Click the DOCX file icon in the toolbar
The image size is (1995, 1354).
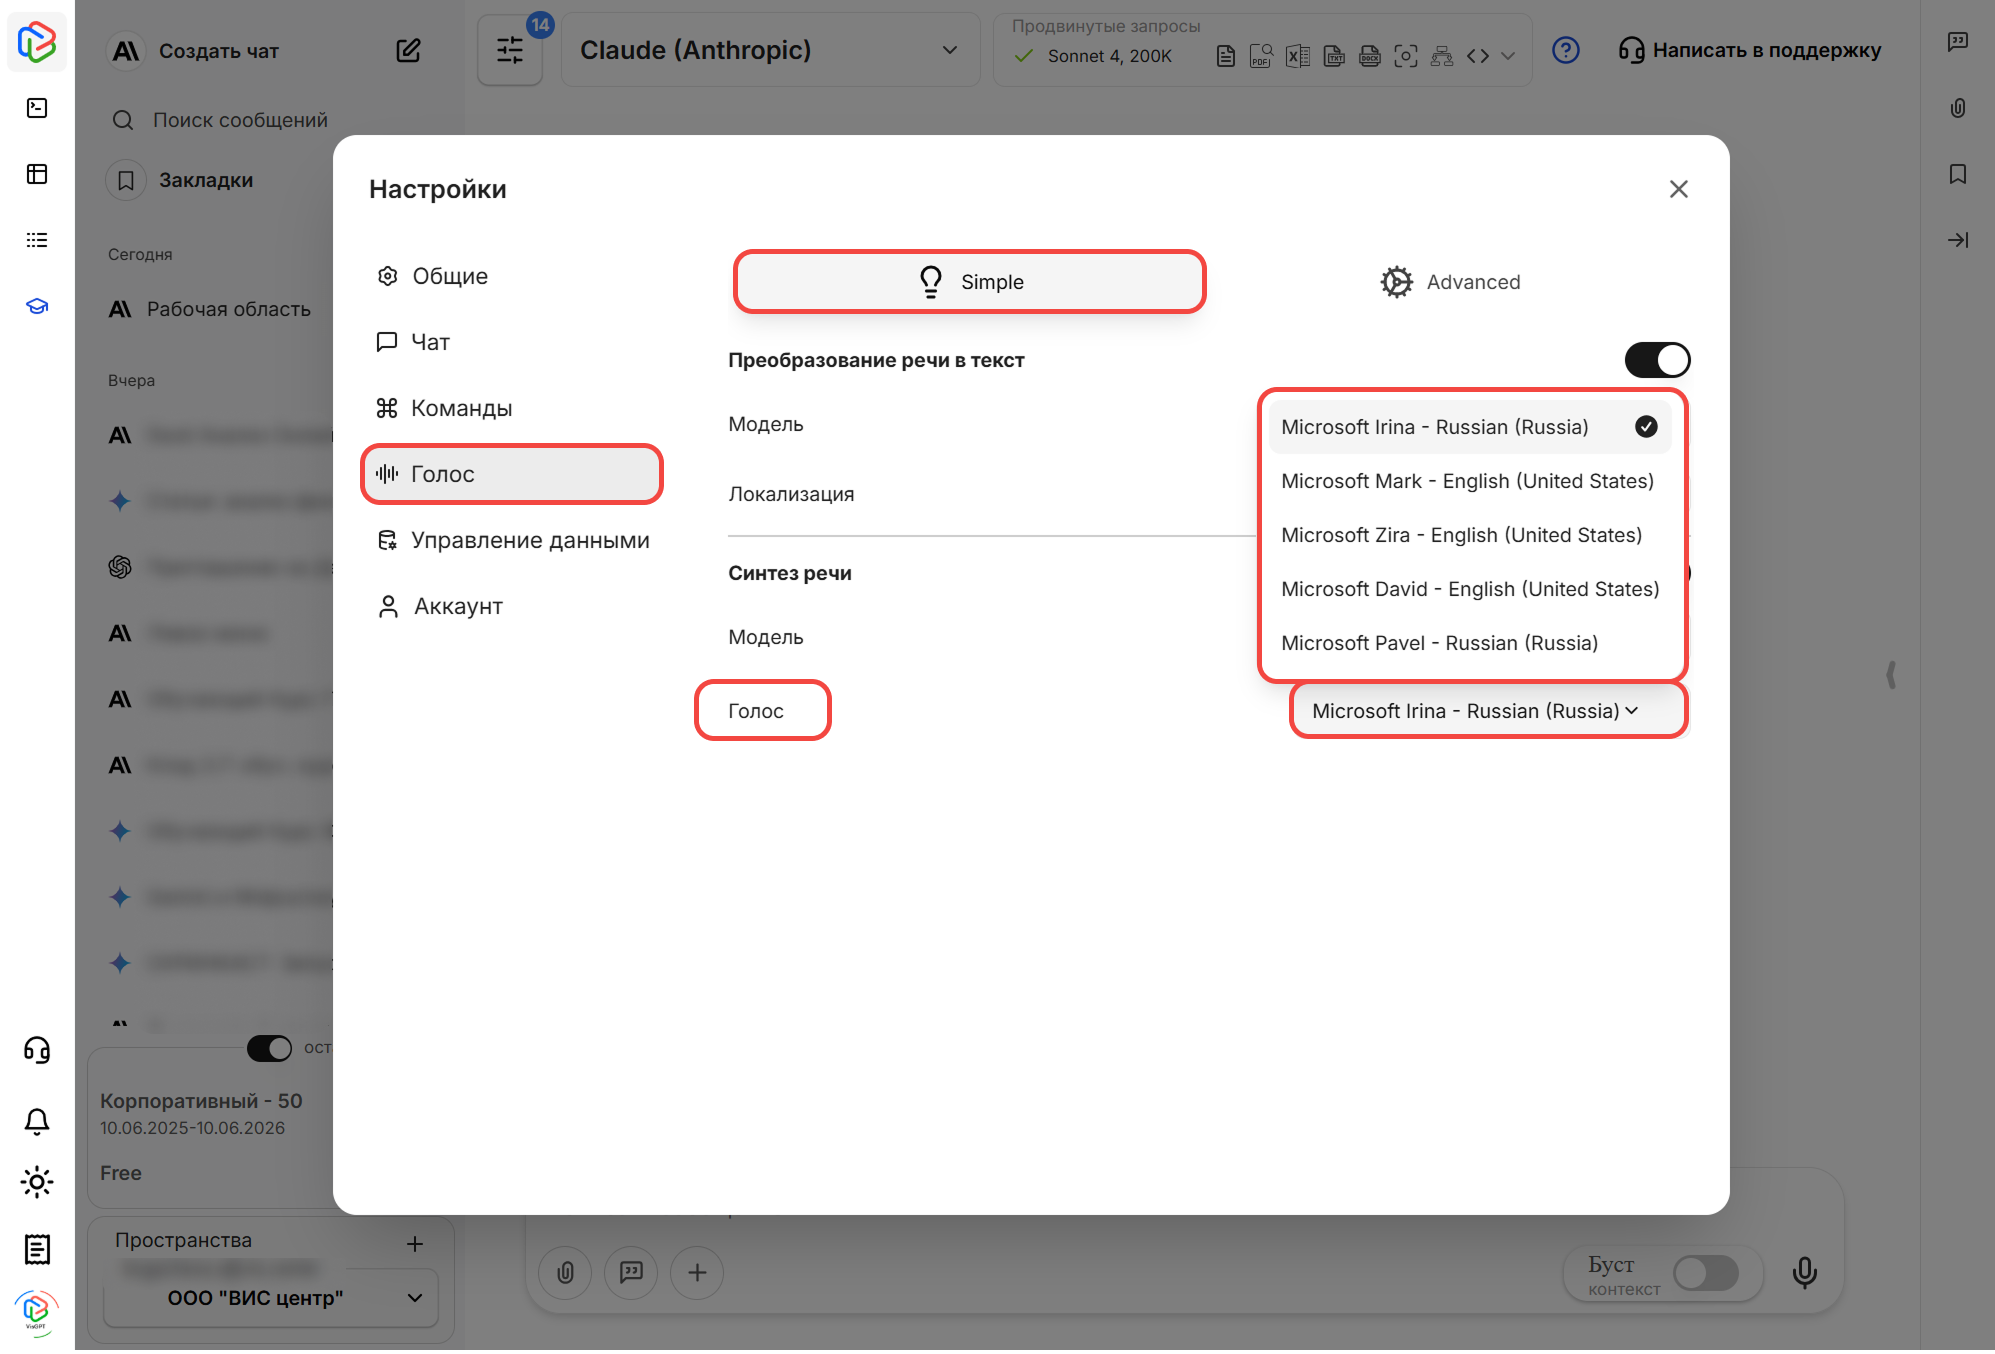click(1370, 56)
